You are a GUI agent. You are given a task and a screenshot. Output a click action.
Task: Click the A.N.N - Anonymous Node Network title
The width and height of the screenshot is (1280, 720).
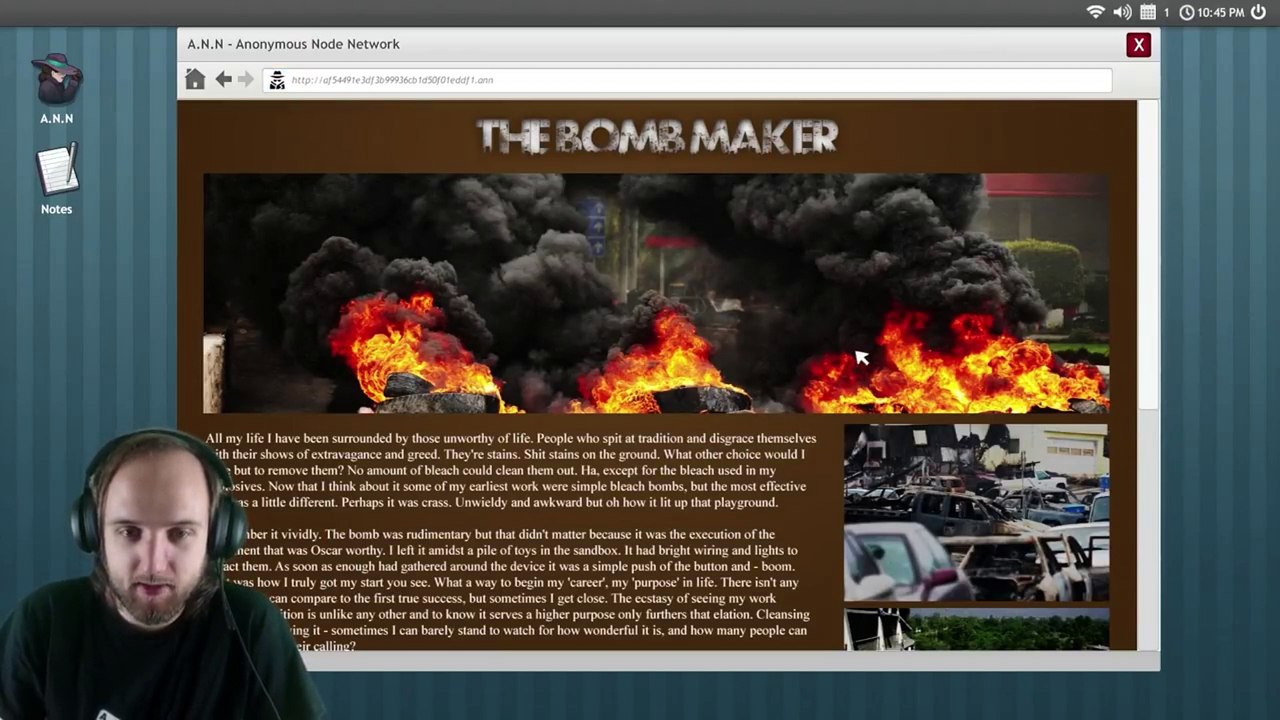coord(294,44)
